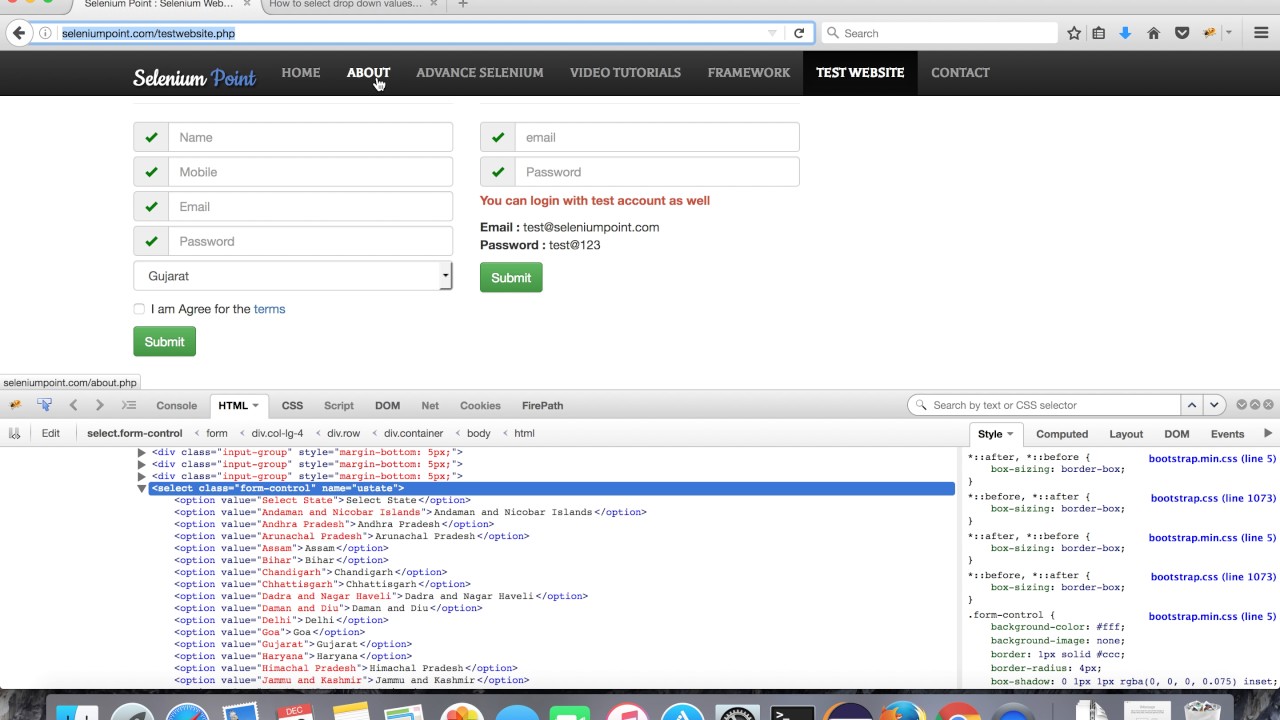Open the new tab plus button
This screenshot has width=1280, height=720.
463,5
